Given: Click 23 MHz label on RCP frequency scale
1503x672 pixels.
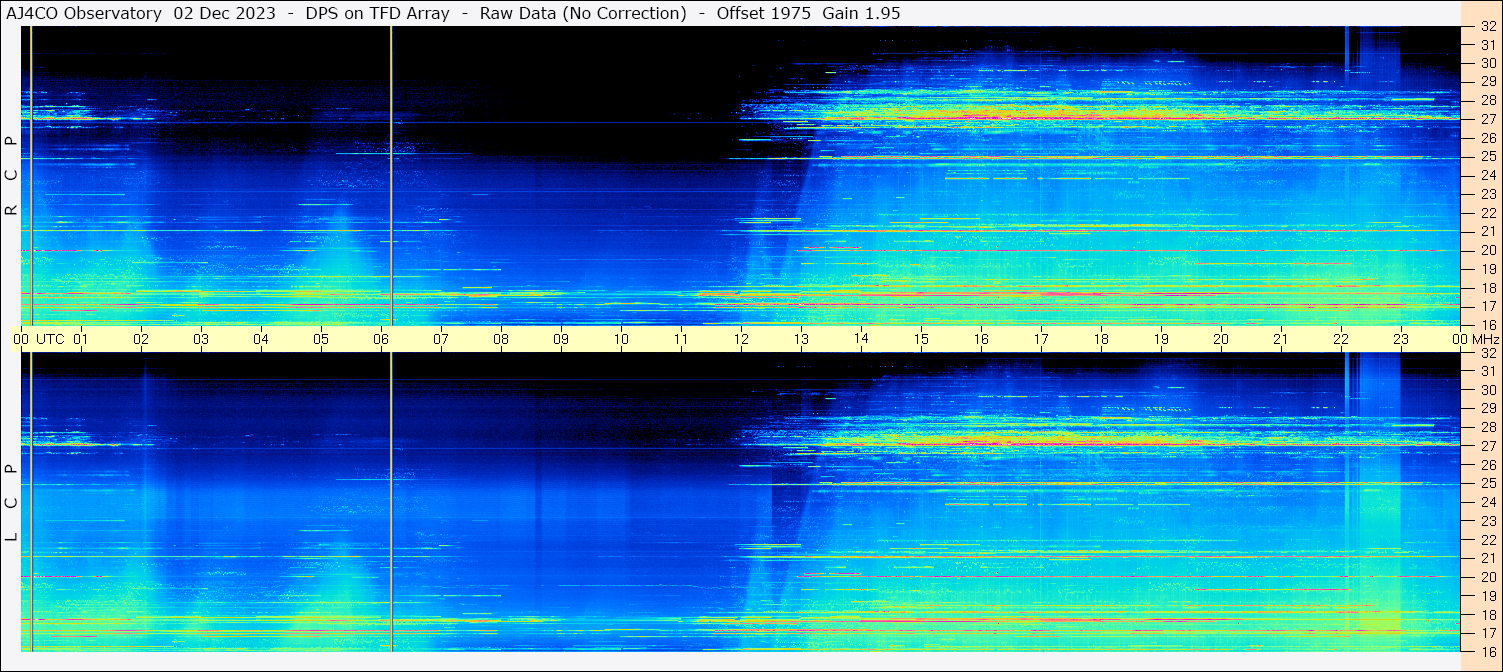Looking at the screenshot, I should point(1487,194).
